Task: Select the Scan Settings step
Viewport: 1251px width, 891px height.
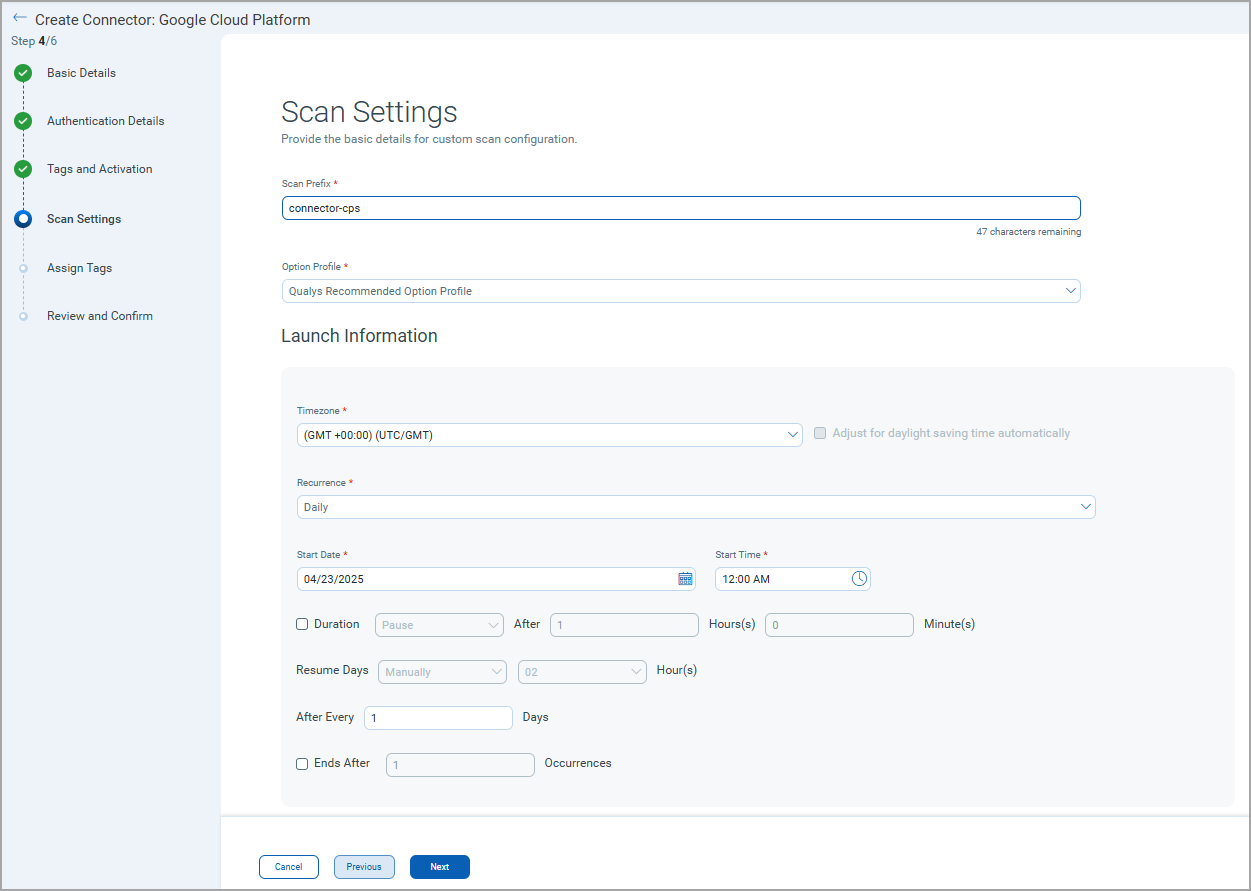Action: [84, 219]
